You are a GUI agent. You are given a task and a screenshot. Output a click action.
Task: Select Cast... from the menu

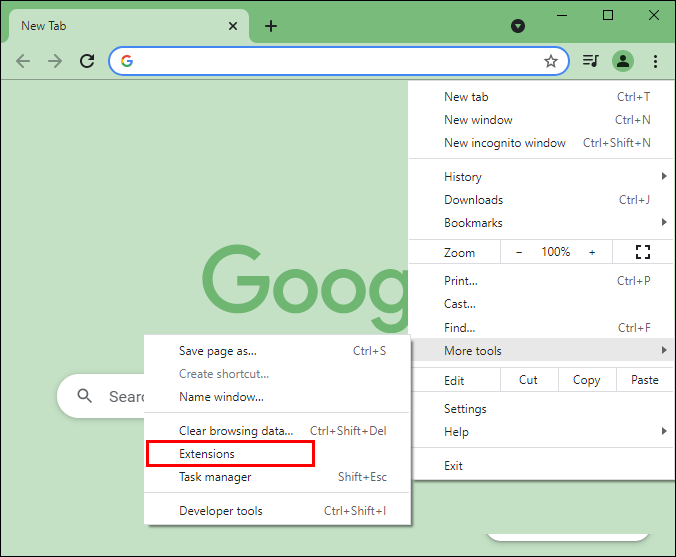tap(541, 304)
